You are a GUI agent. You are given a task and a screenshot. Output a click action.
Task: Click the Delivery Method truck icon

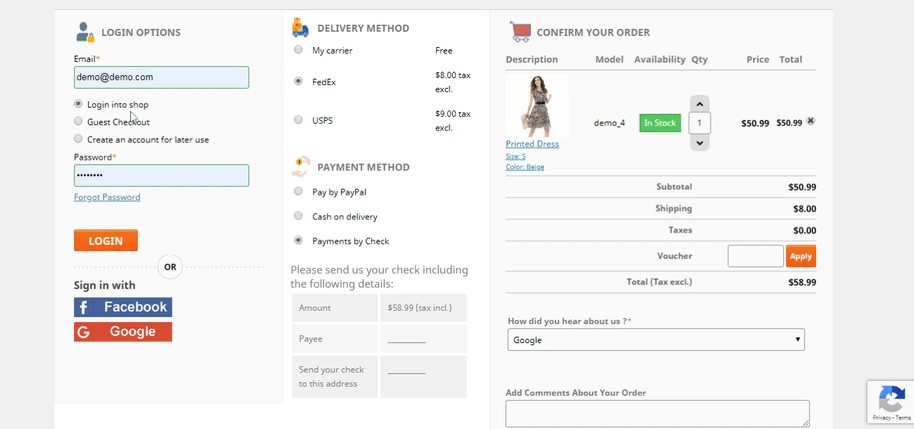(300, 27)
